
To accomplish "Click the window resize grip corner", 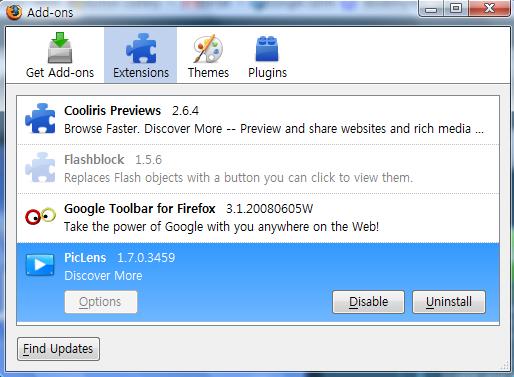I will [x=505, y=365].
